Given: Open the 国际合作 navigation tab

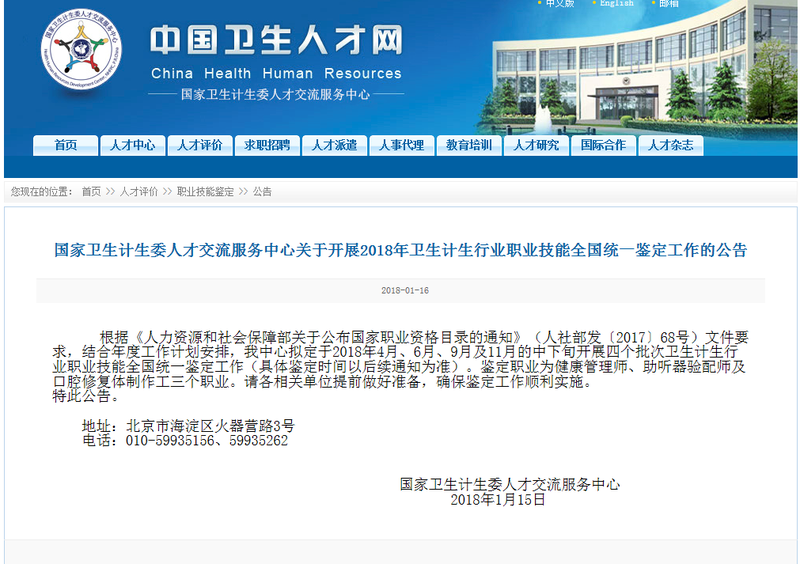Looking at the screenshot, I should pyautogui.click(x=604, y=145).
